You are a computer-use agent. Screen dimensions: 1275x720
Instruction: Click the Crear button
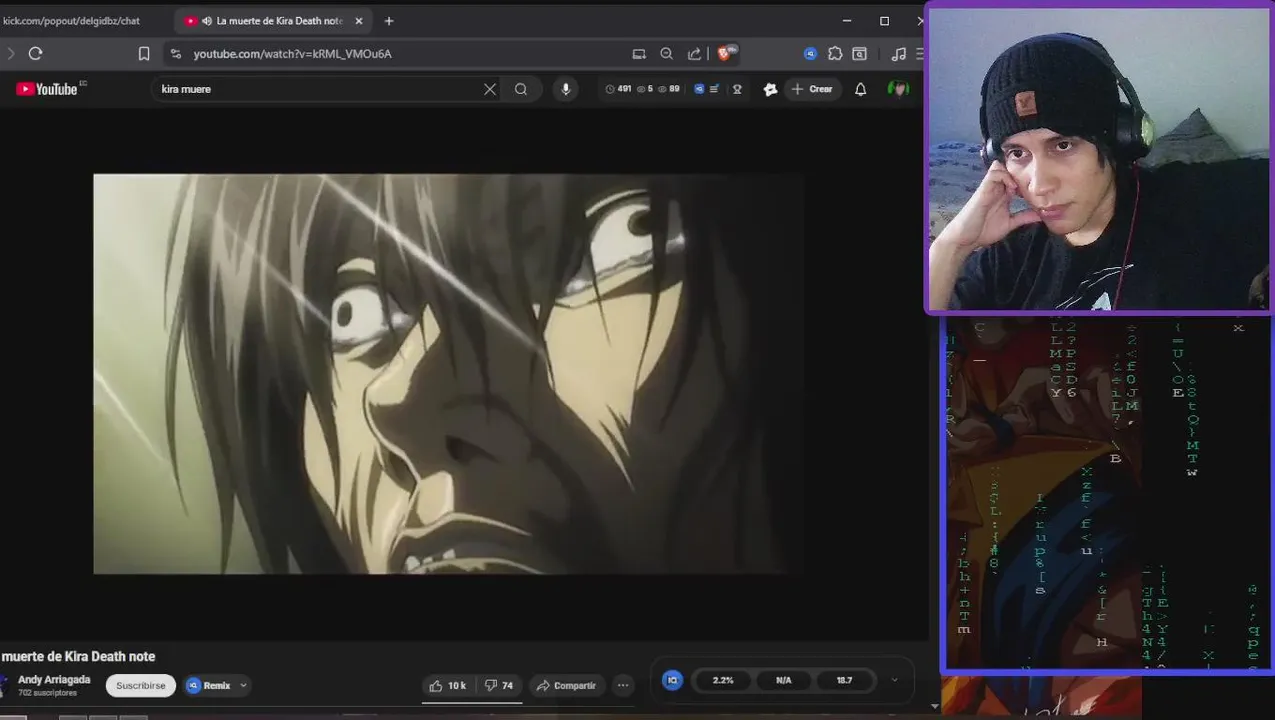coord(813,89)
